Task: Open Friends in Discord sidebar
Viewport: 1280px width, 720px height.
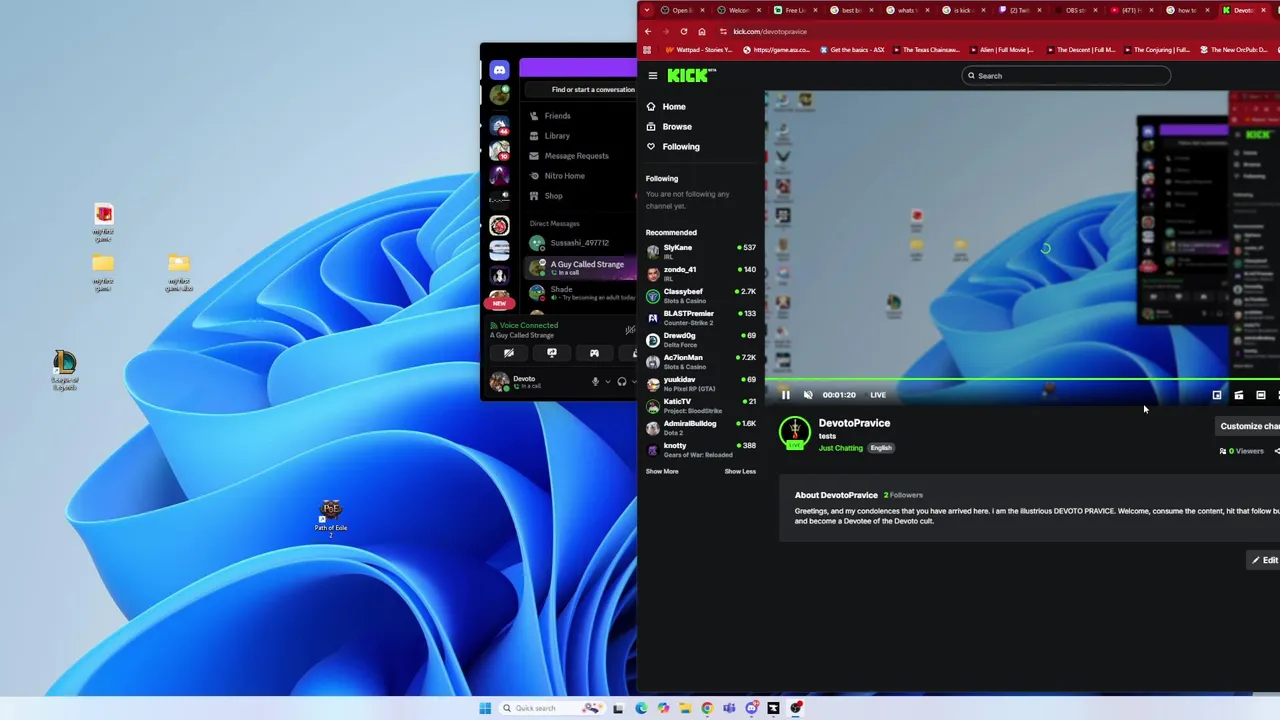Action: click(578, 116)
